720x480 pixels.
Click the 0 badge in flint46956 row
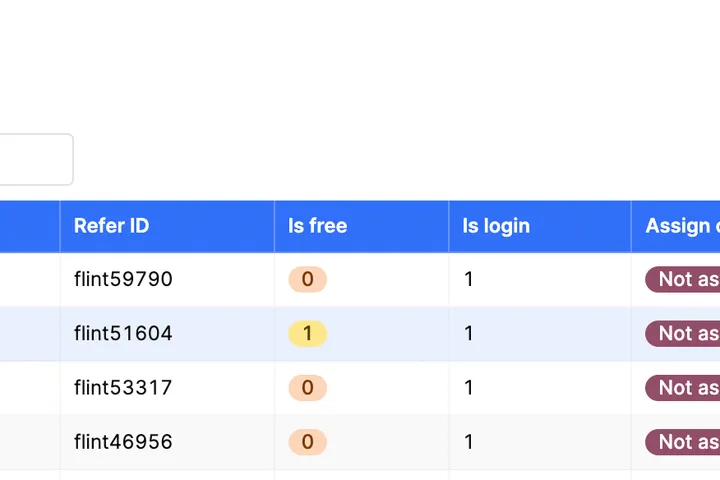(x=308, y=442)
